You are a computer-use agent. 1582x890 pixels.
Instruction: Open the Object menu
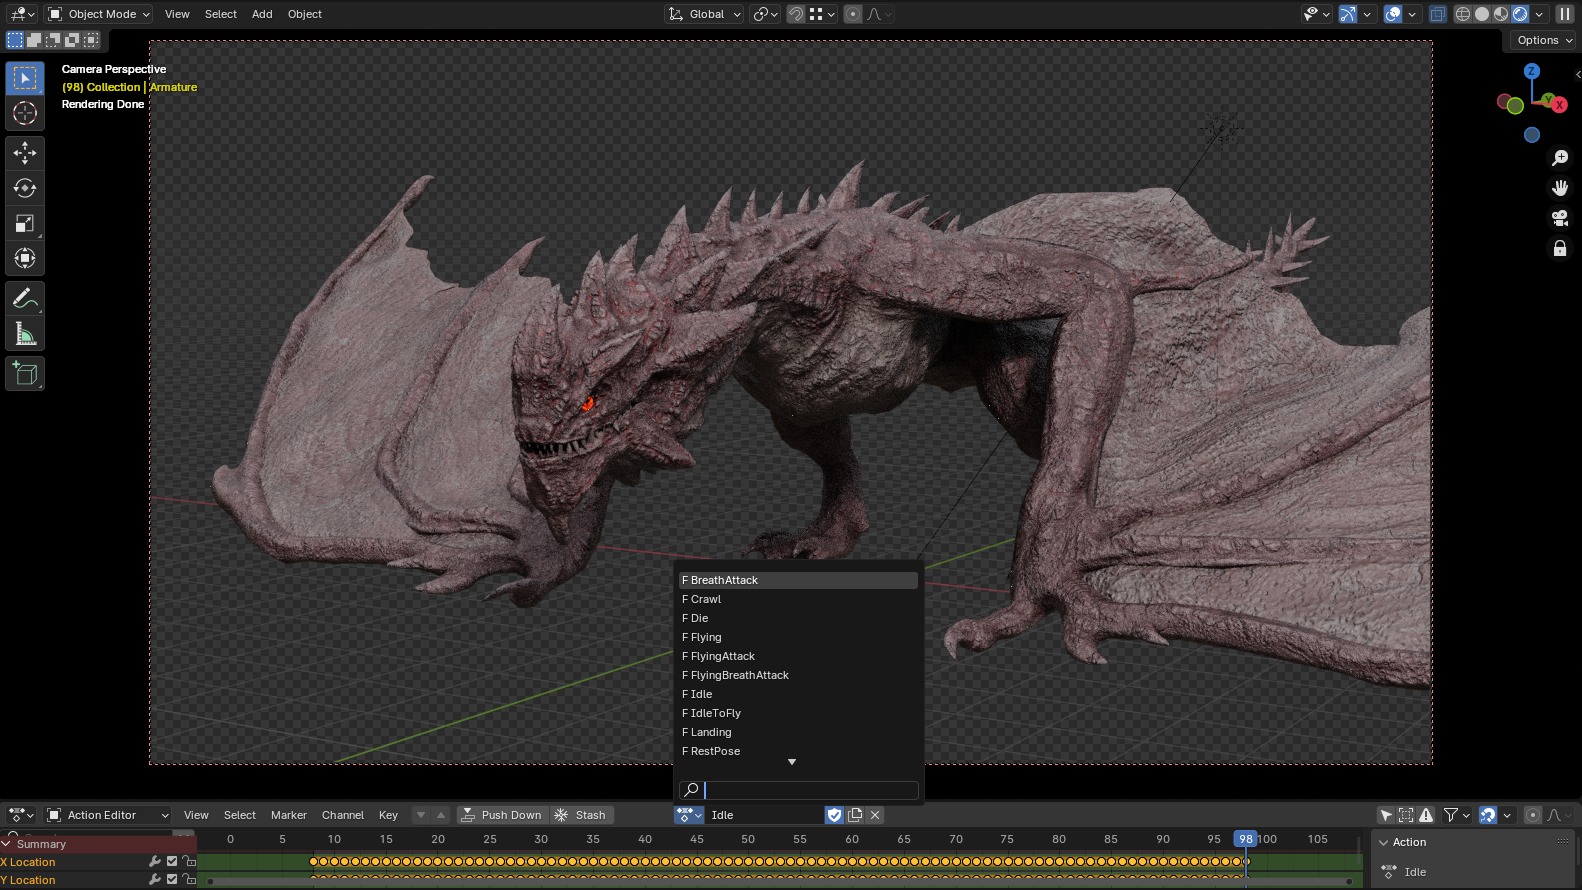305,14
